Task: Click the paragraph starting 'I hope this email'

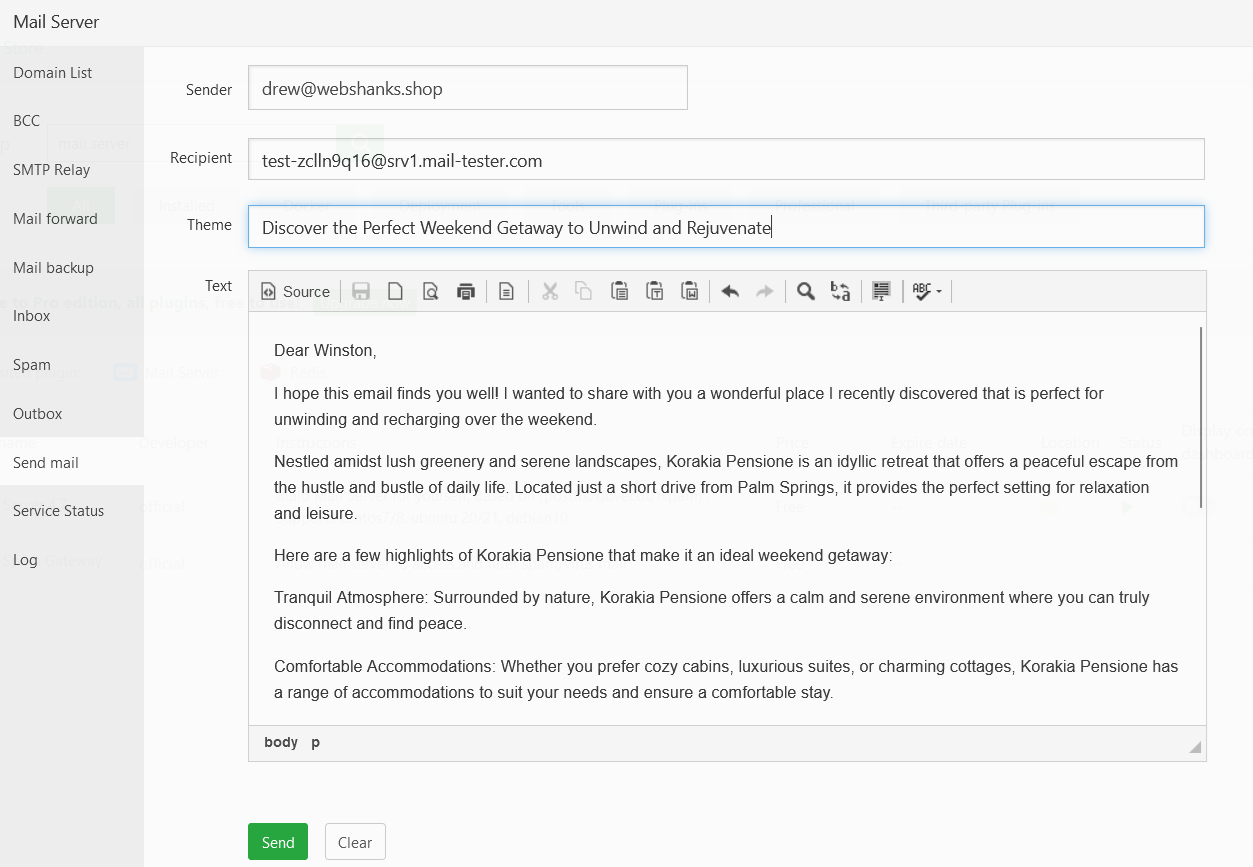Action: (689, 406)
